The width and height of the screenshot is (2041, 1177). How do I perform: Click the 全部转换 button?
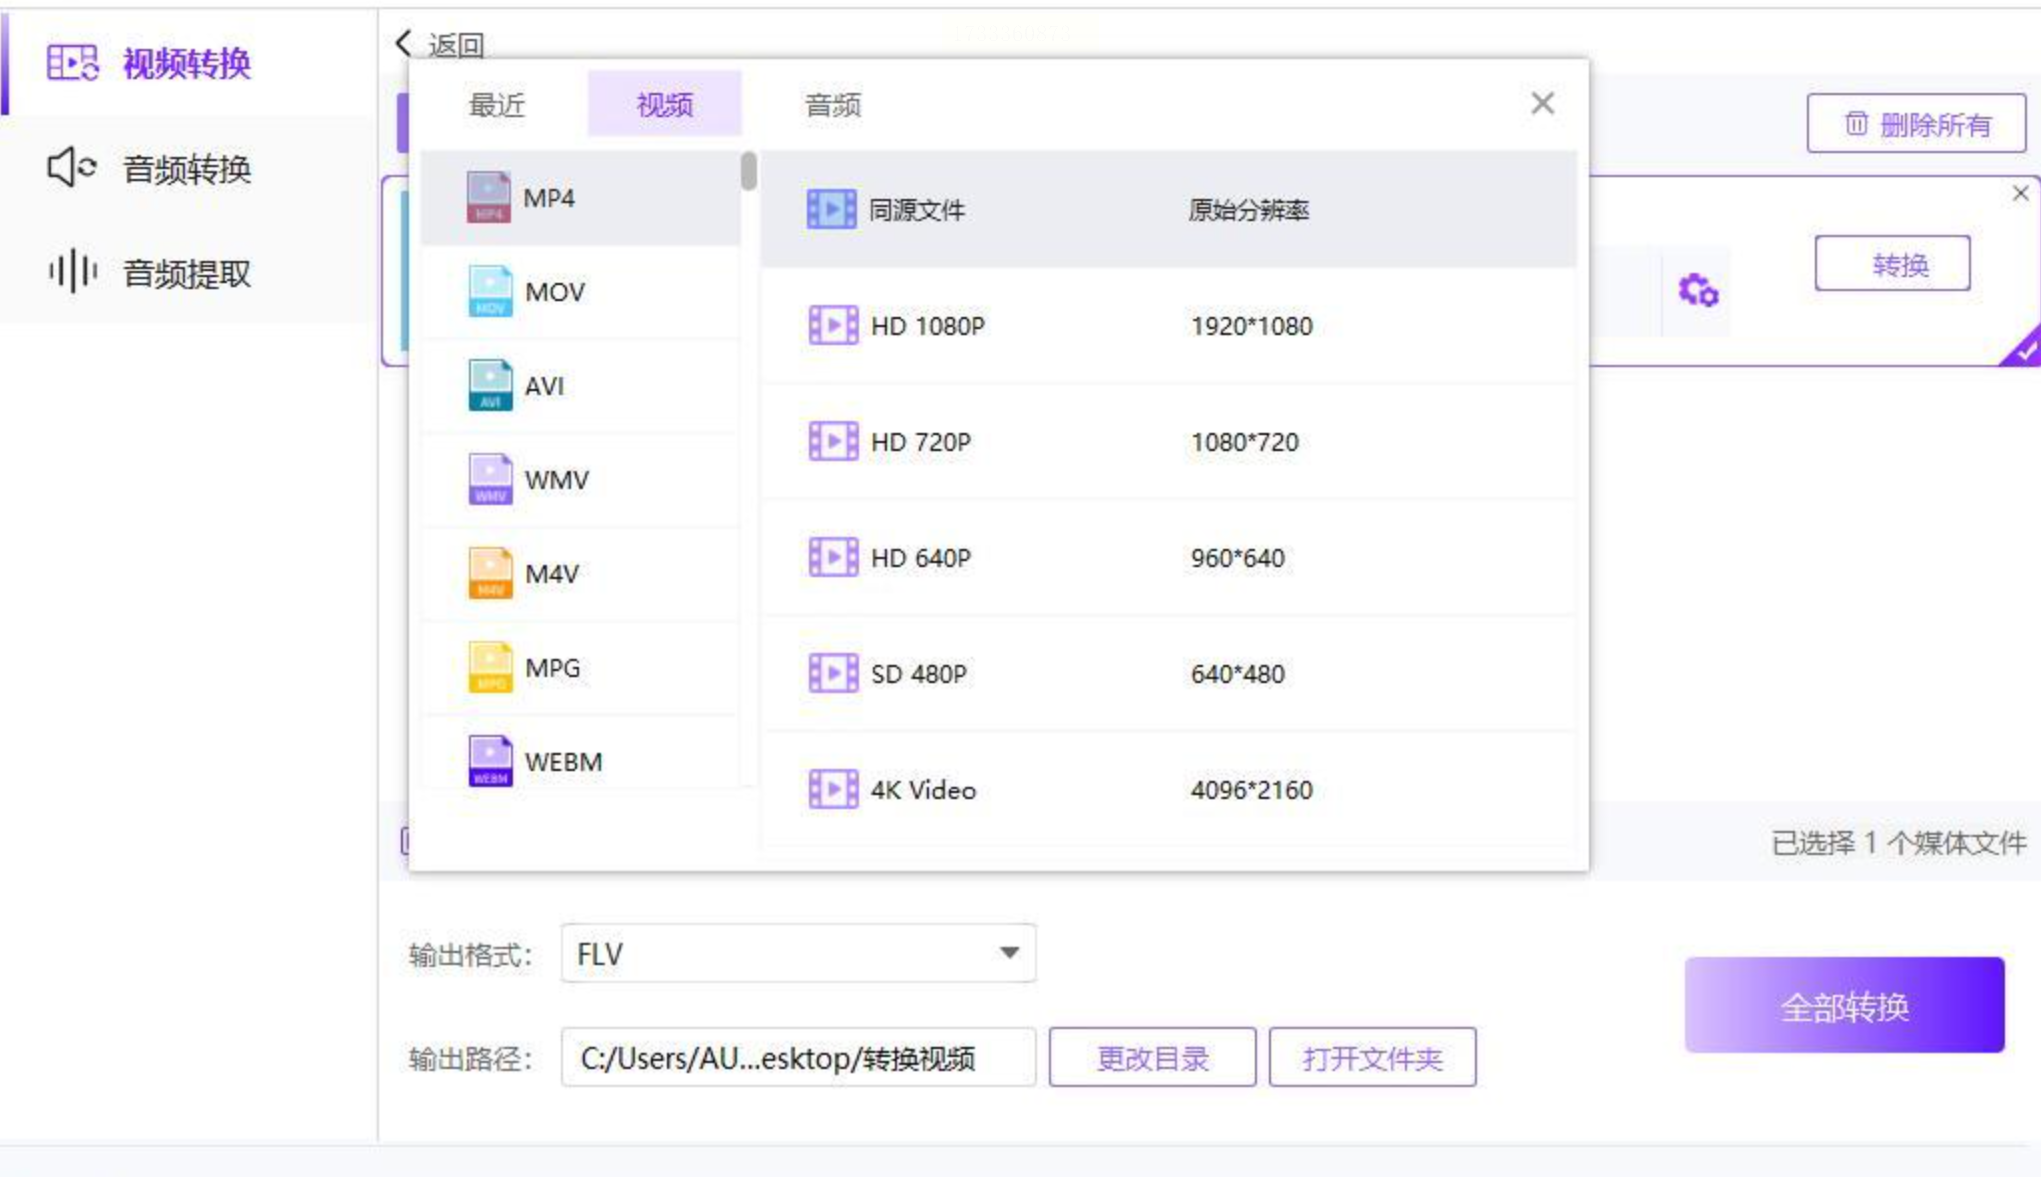point(1844,1005)
